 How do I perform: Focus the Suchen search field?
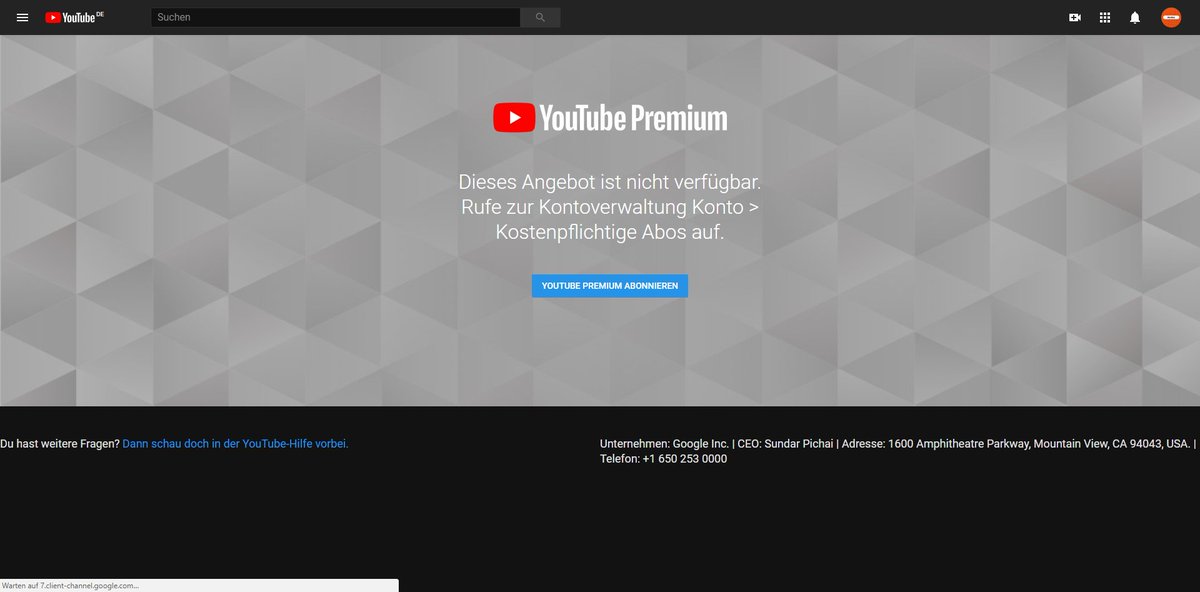coord(335,17)
